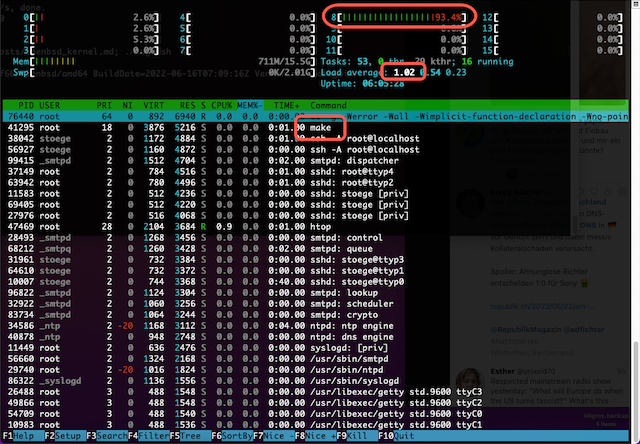Open republik.ch link in background window
The image size is (640, 444).
coord(543,306)
